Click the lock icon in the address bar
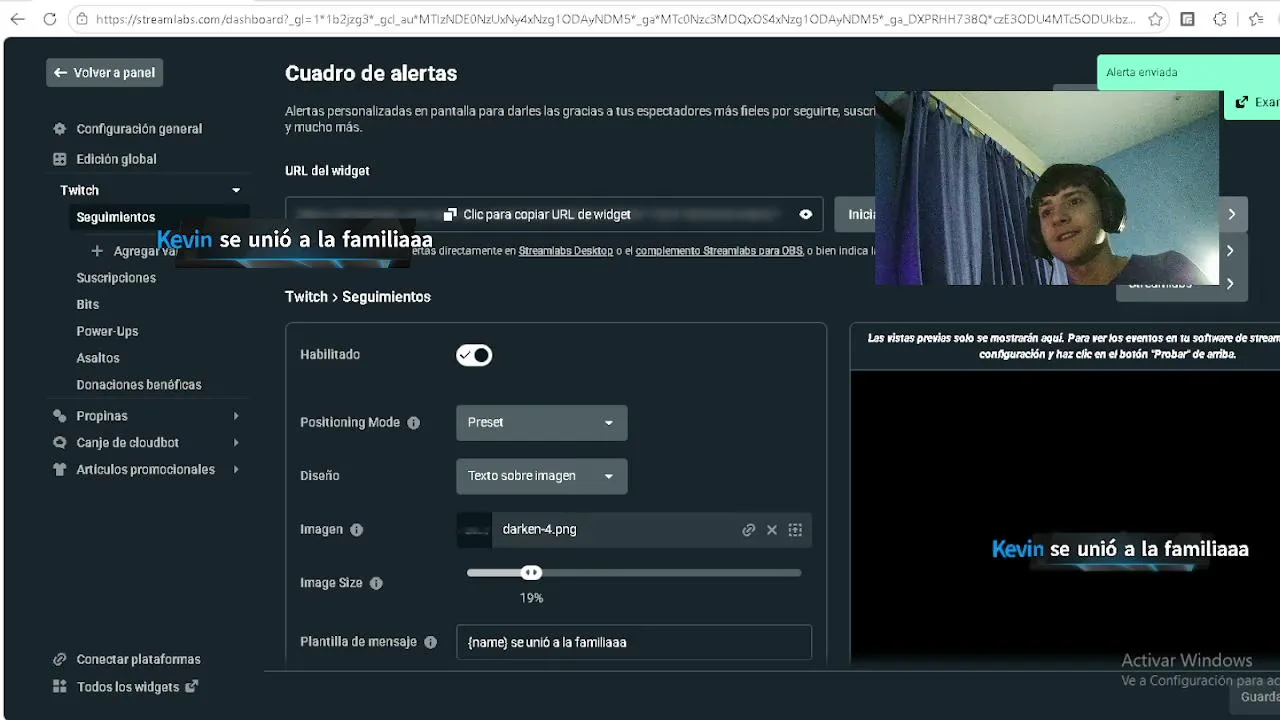Image resolution: width=1280 pixels, height=720 pixels. [83, 19]
